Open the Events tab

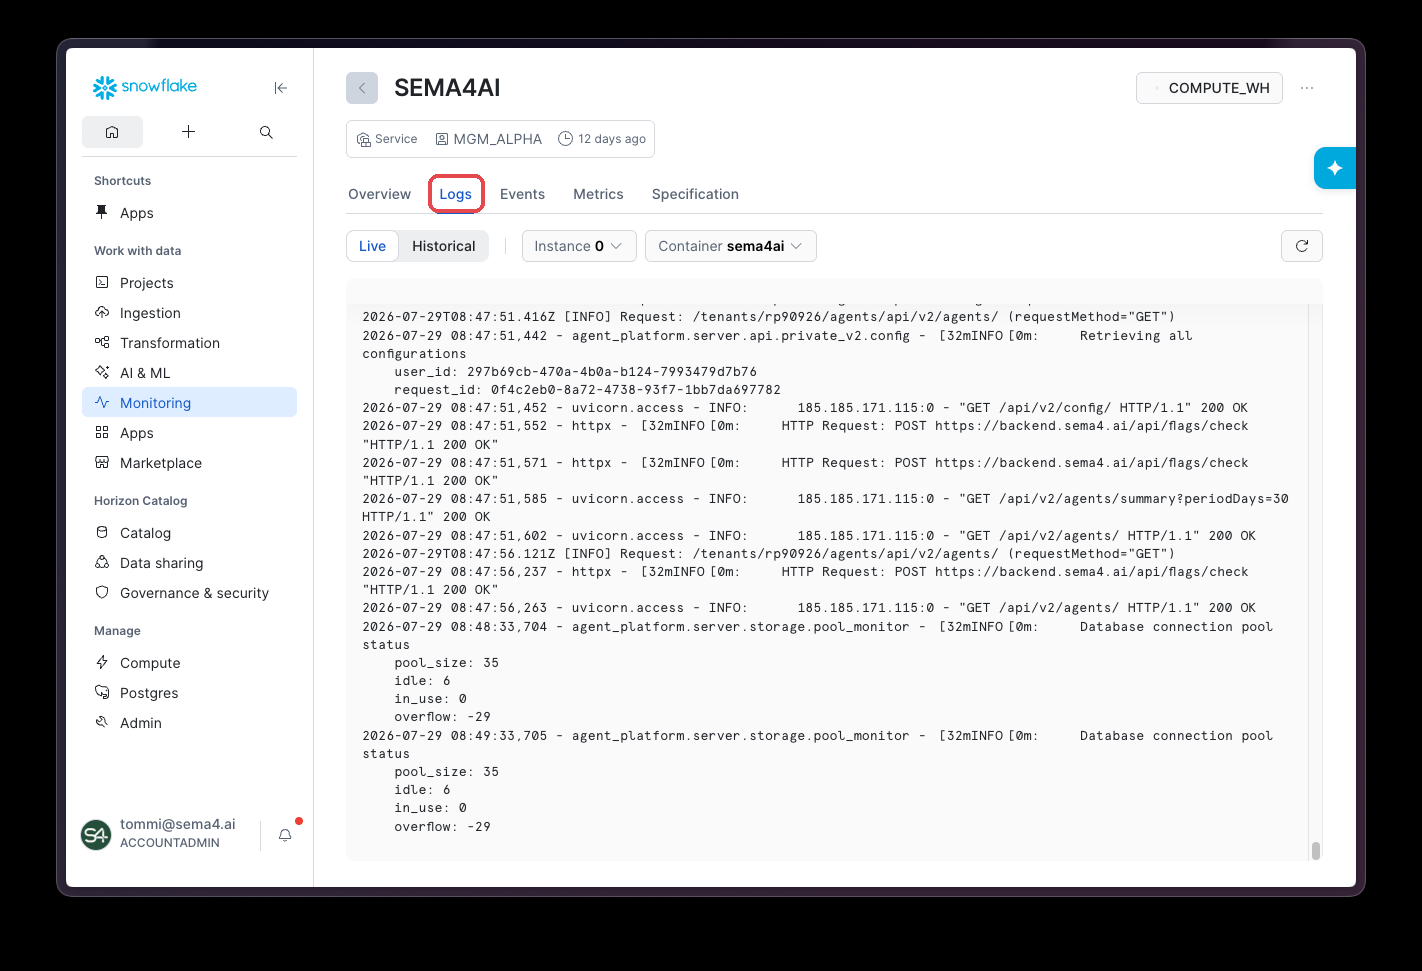point(522,194)
